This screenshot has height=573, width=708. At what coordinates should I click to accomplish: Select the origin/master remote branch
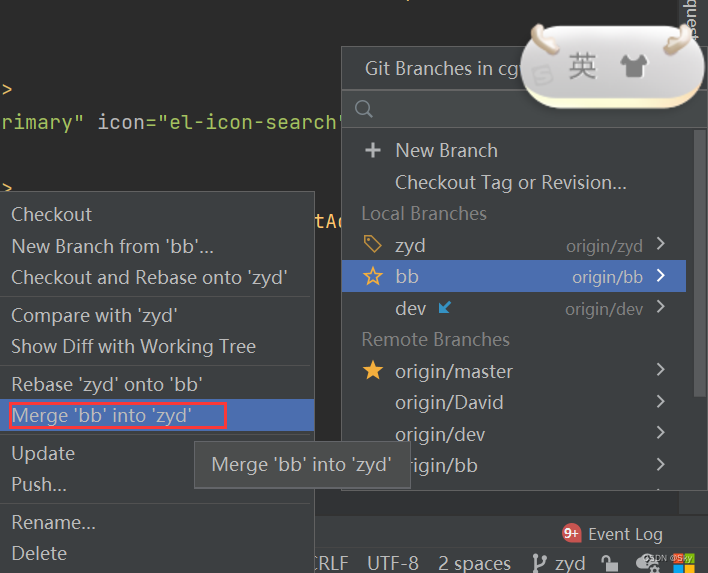pos(514,371)
